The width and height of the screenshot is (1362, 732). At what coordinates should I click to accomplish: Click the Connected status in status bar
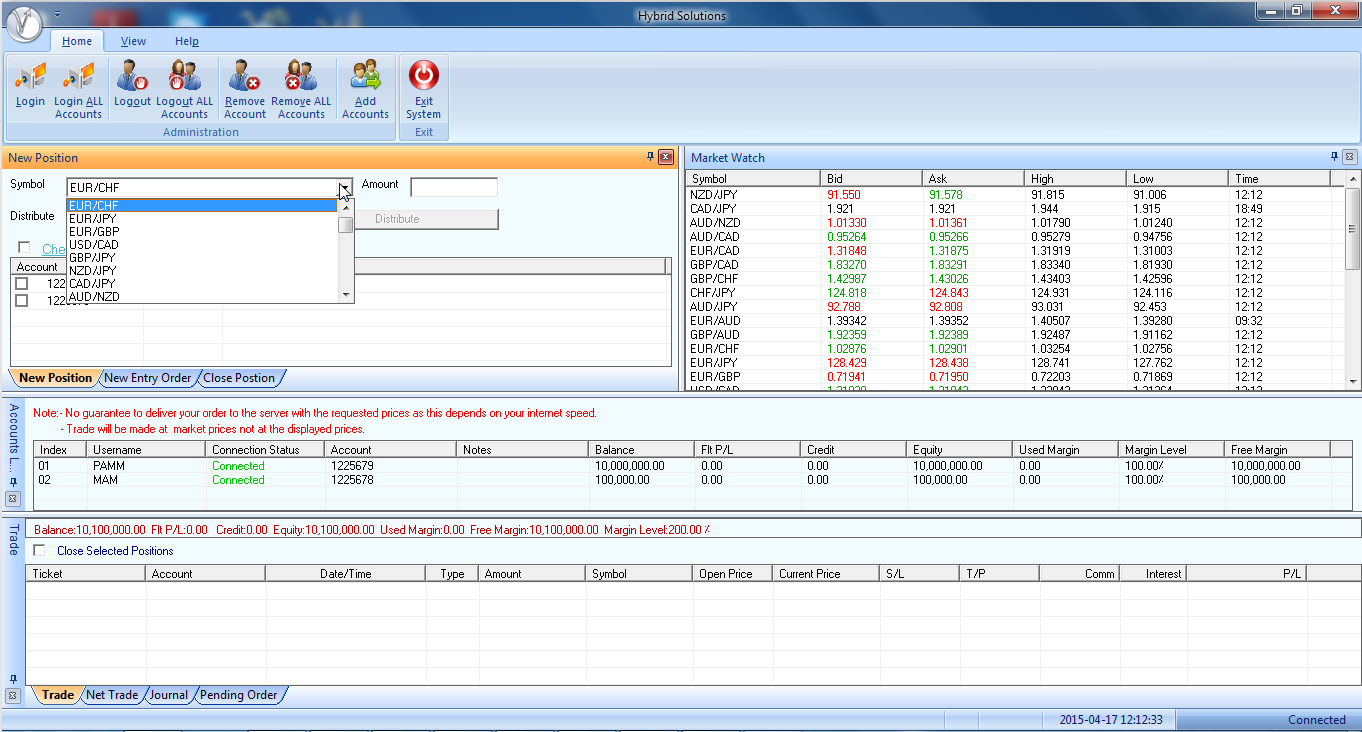pyautogui.click(x=1316, y=720)
